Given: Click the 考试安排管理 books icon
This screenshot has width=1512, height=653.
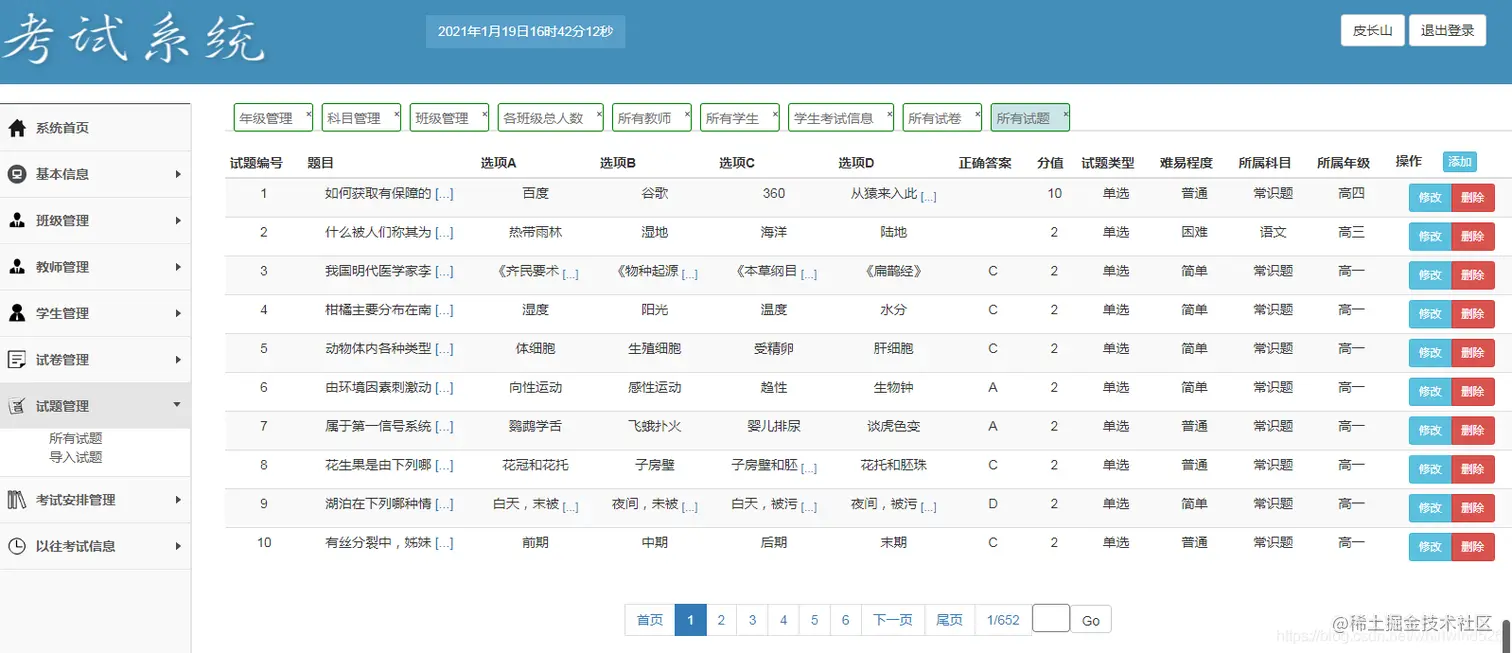Looking at the screenshot, I should (17, 500).
